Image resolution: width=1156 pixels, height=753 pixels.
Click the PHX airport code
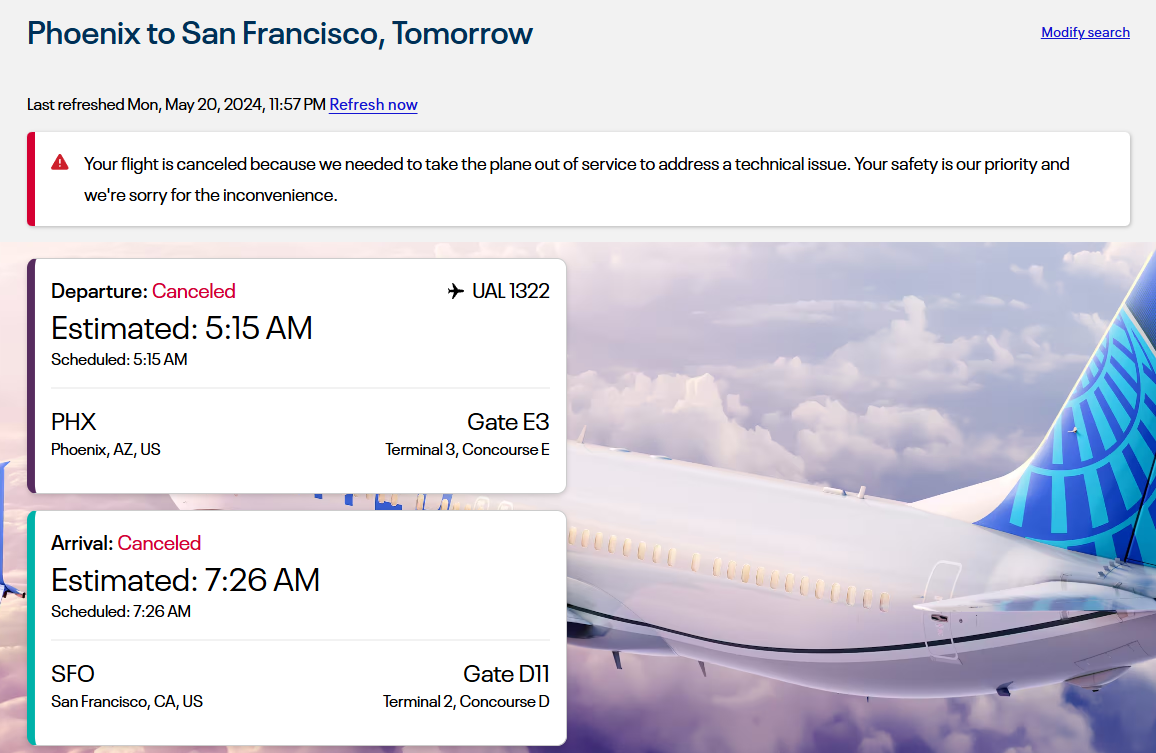coord(74,422)
